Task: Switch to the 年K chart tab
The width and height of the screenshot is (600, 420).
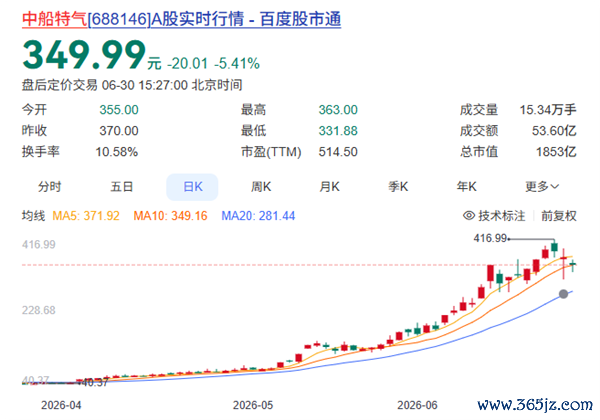Action: click(466, 187)
